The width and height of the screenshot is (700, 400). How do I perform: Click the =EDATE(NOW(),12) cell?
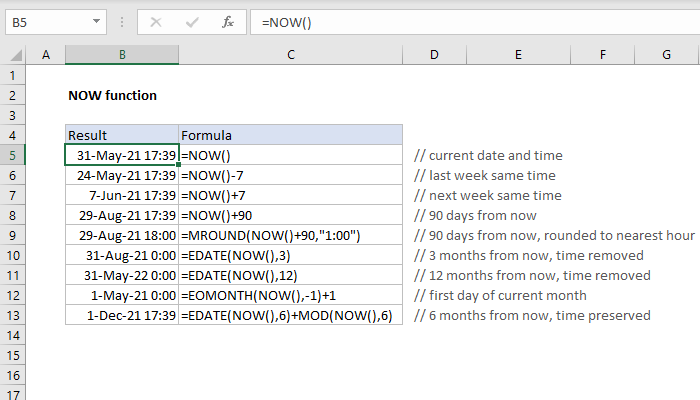click(291, 275)
